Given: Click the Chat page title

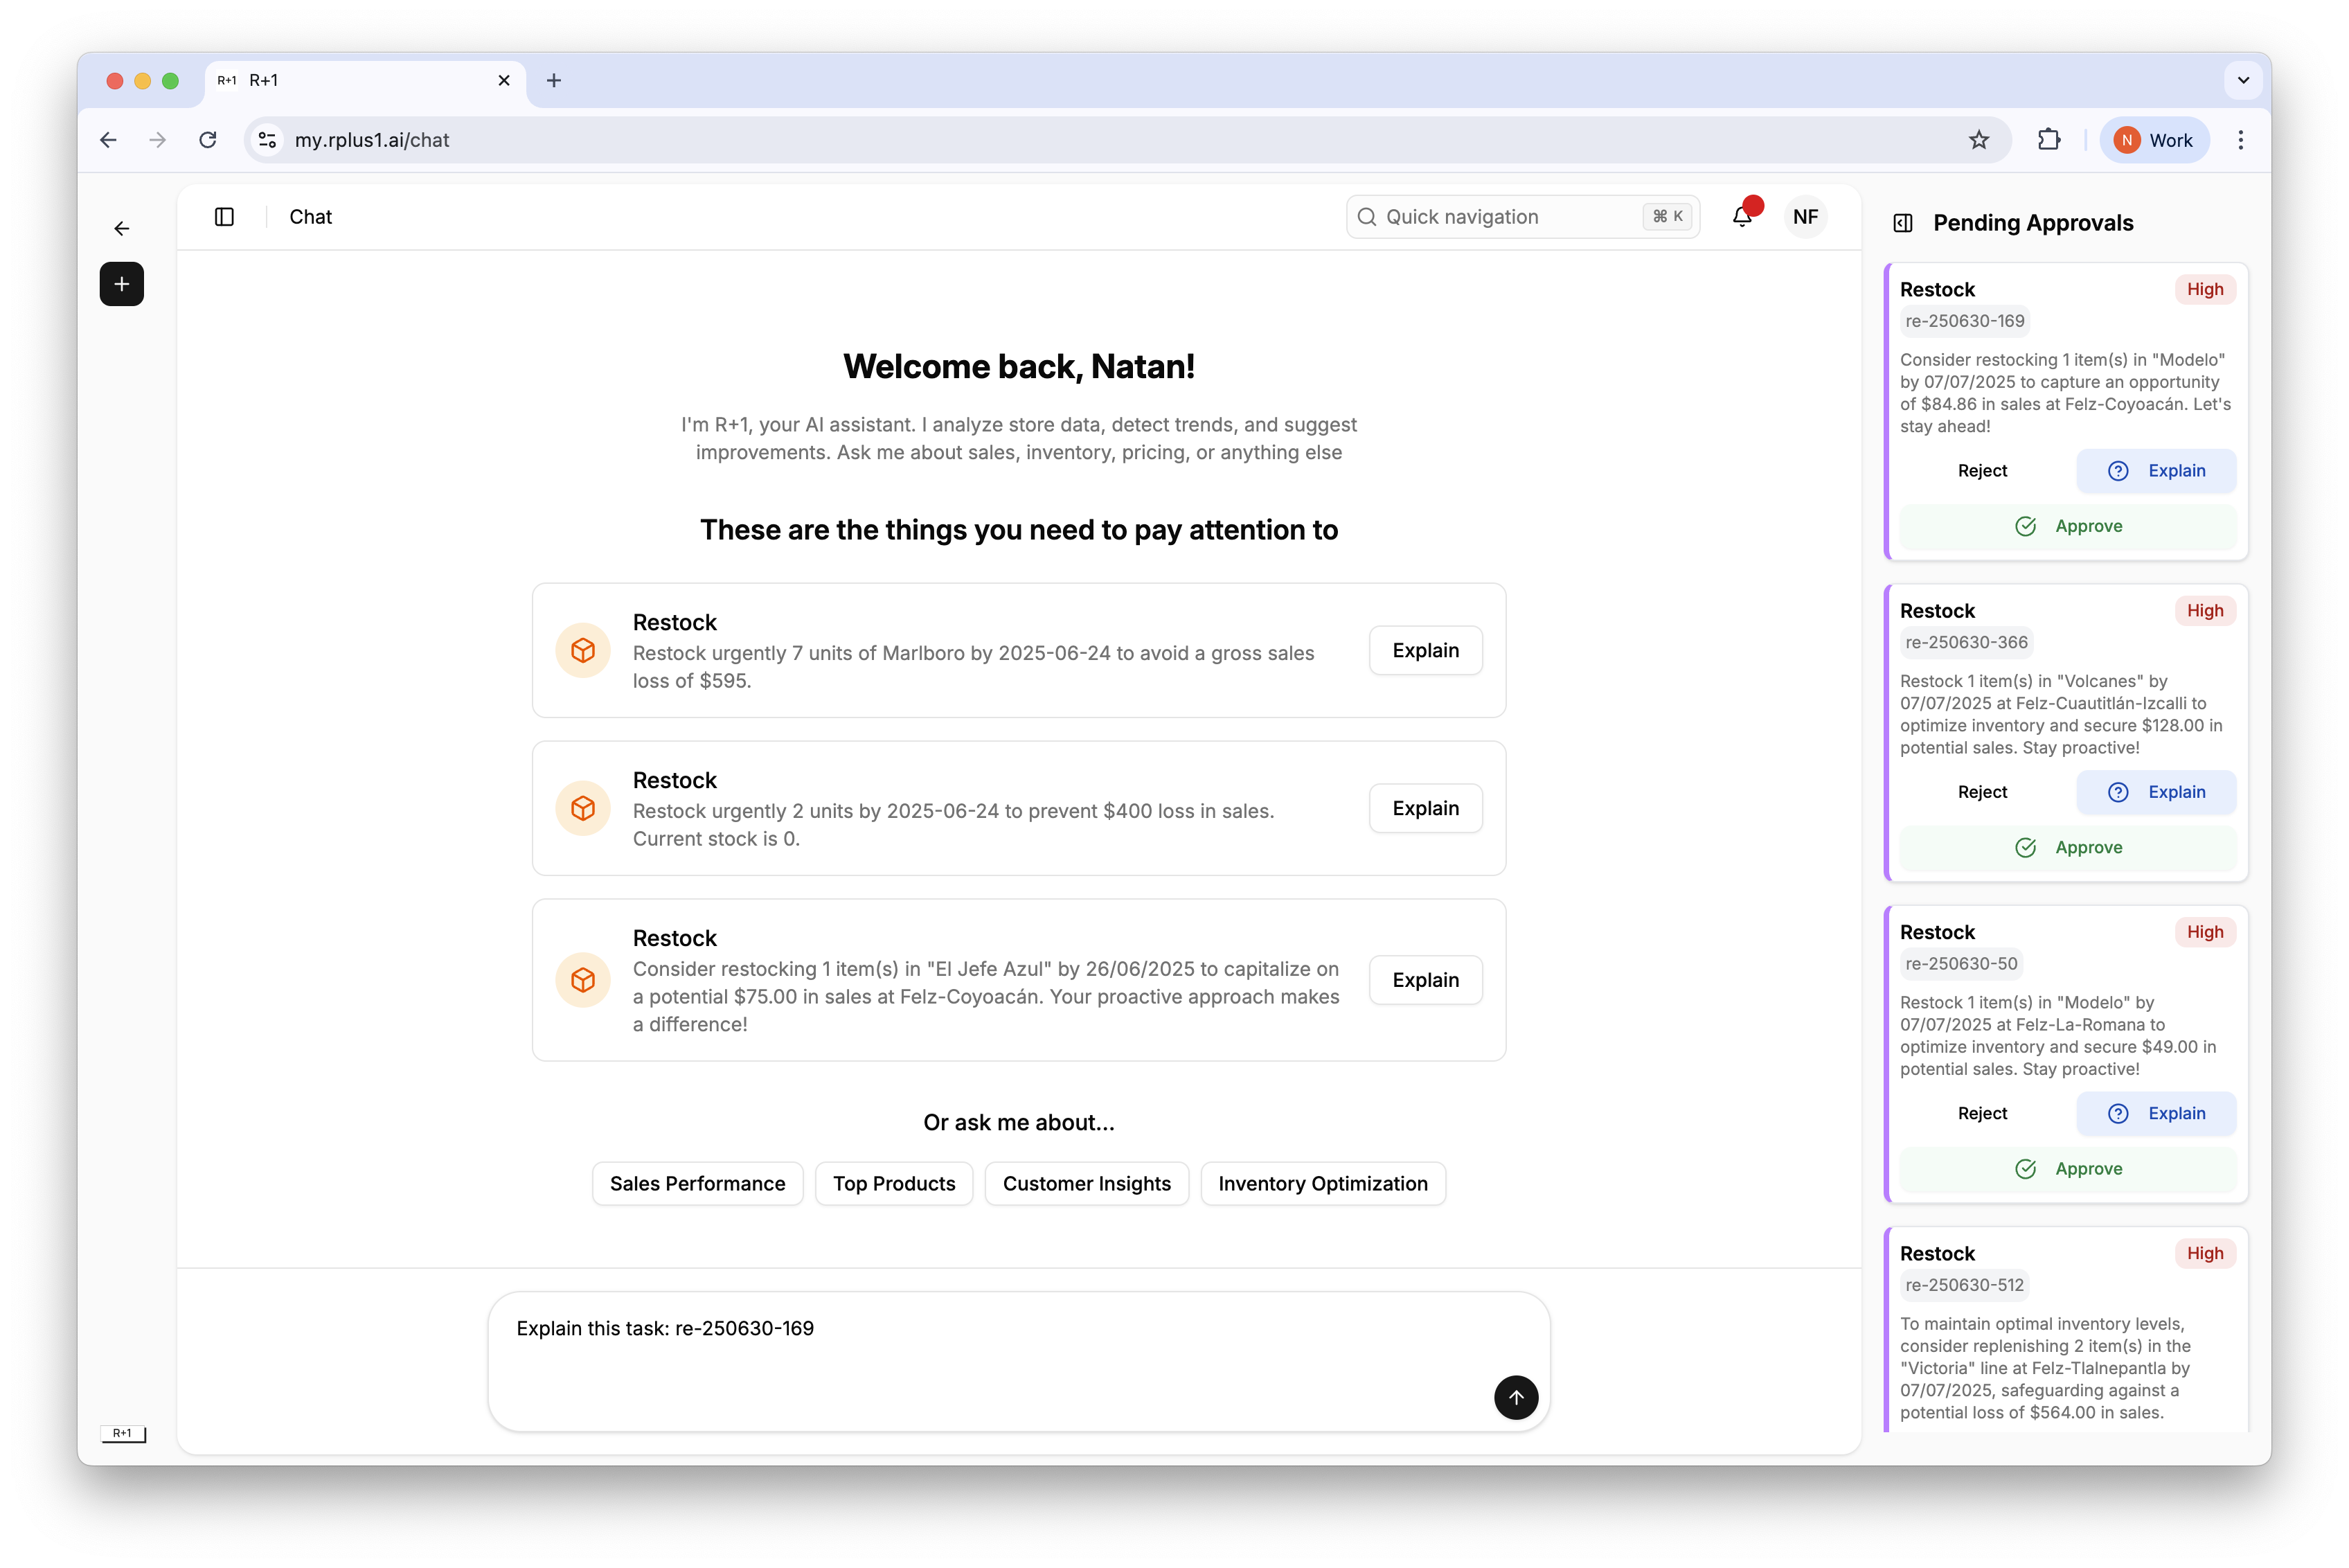Looking at the screenshot, I should 310,217.
